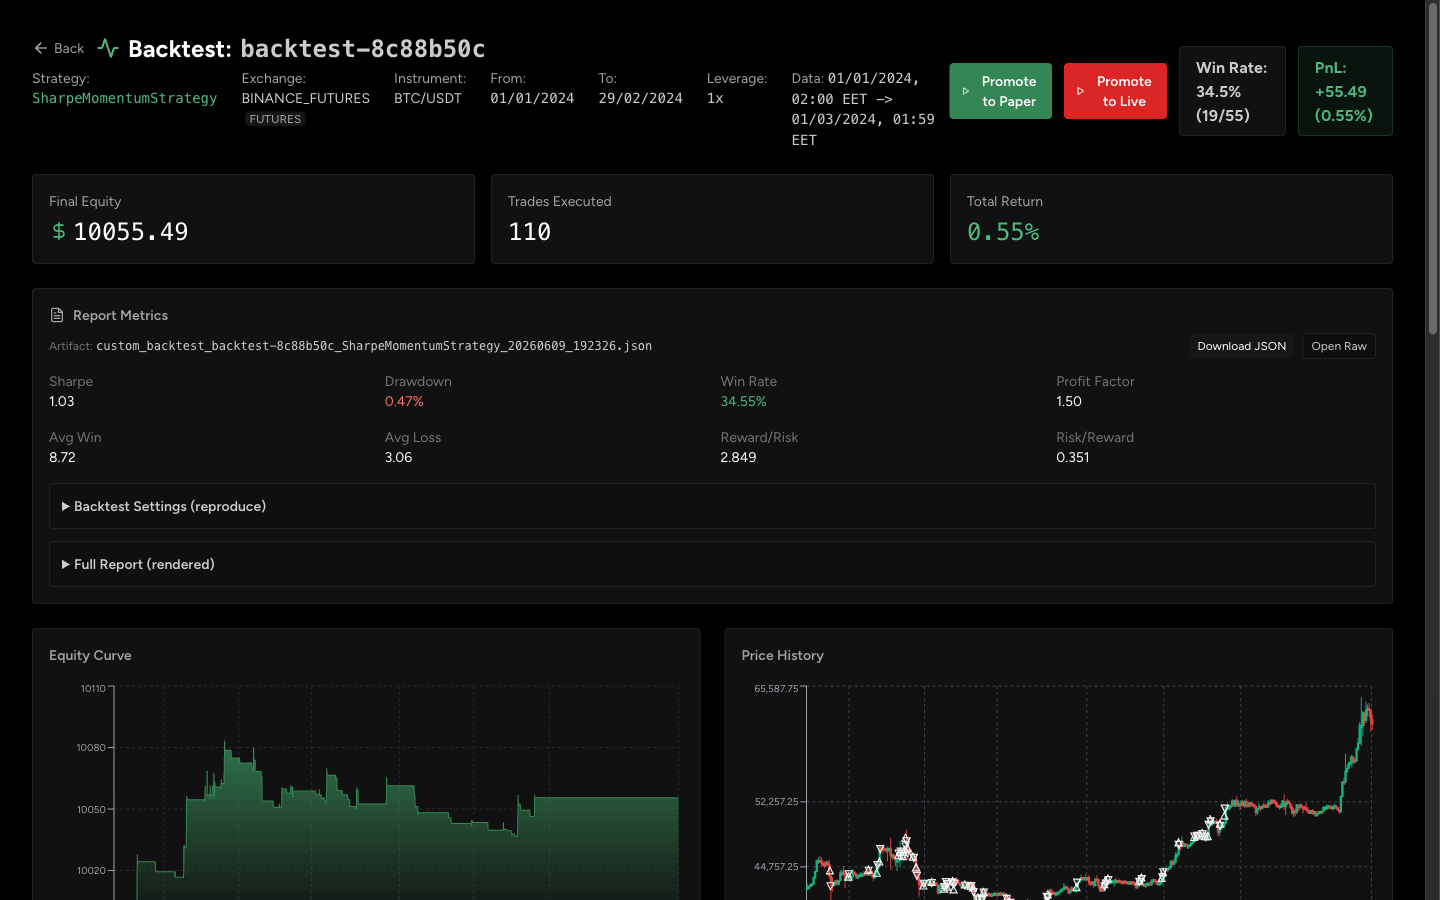The height and width of the screenshot is (900, 1440).
Task: Click the Equity Curve chart title
Action: pos(90,655)
